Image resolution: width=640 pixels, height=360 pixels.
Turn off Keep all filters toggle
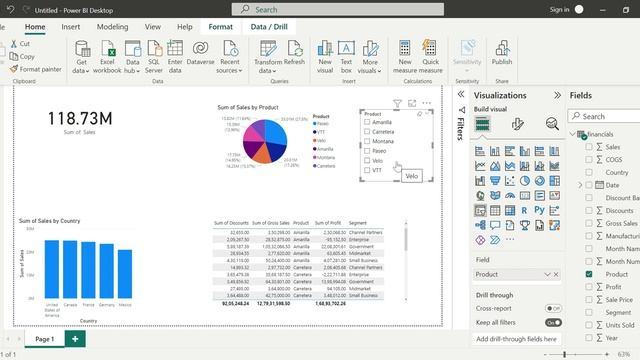click(x=553, y=323)
